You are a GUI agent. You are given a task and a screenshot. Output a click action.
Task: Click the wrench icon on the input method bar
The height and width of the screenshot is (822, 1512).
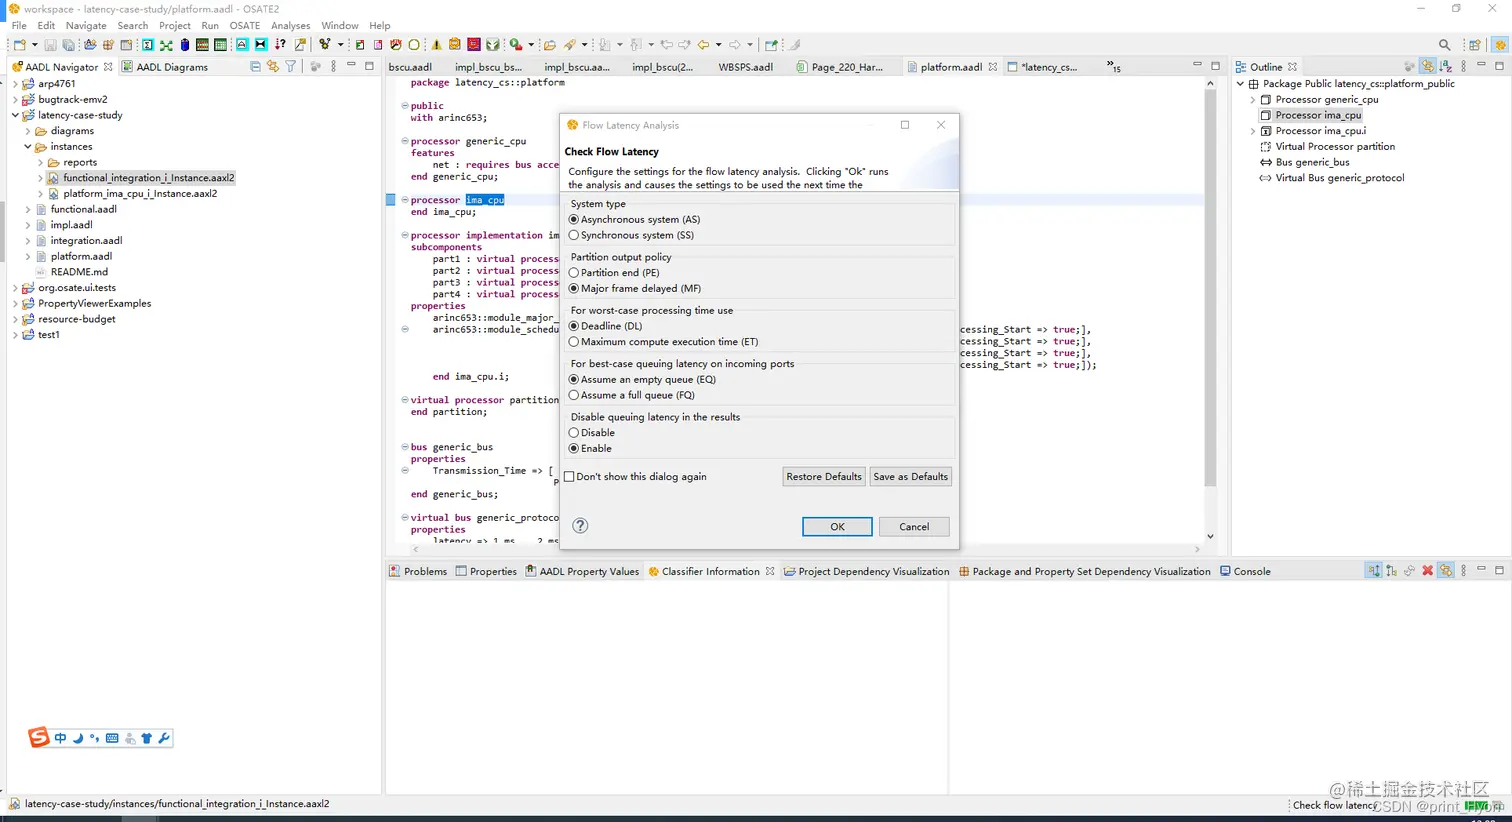point(164,738)
